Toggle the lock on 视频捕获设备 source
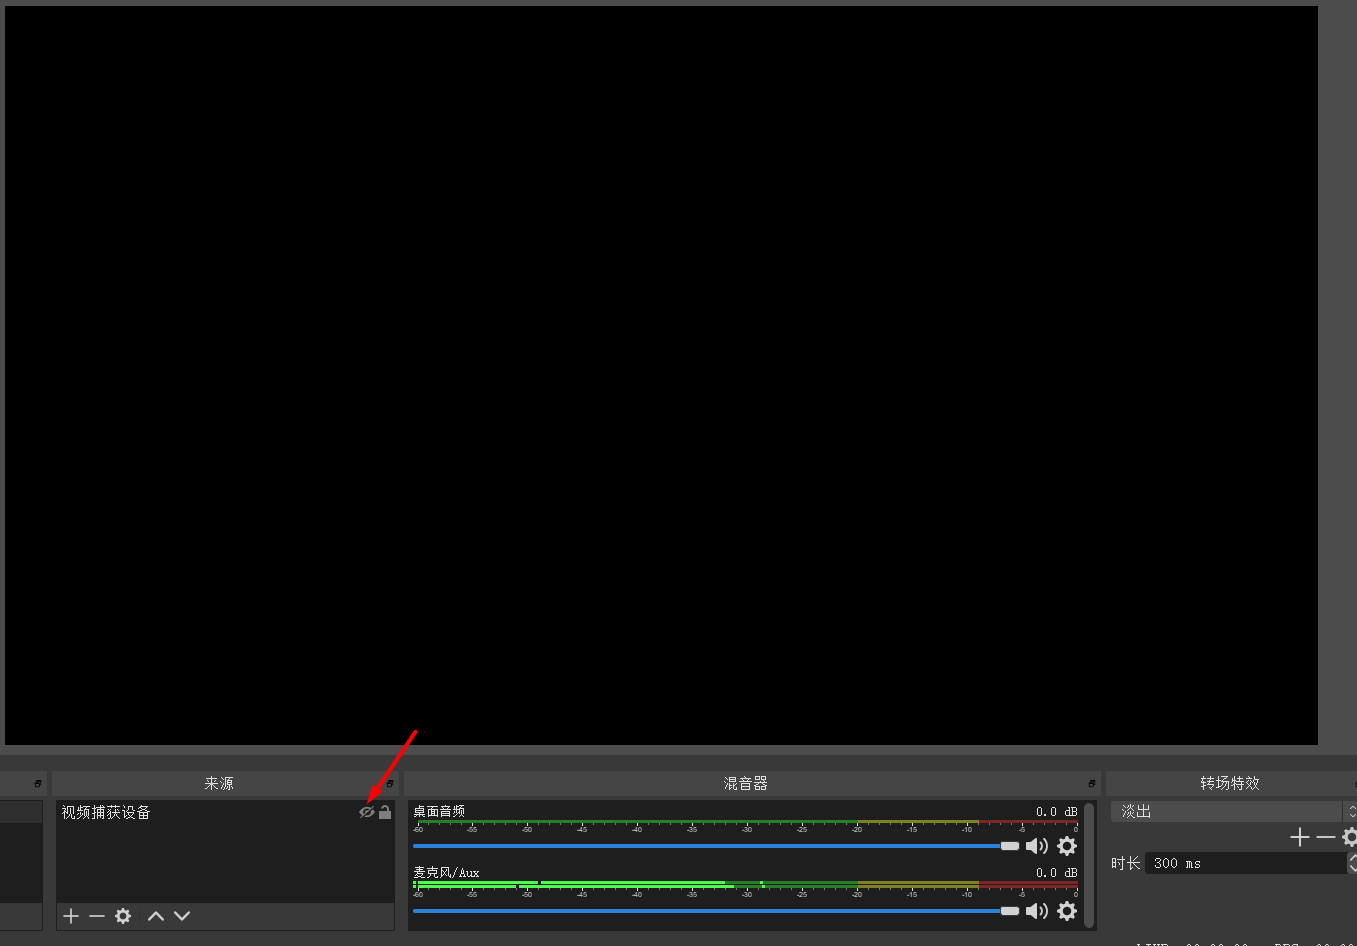The image size is (1357, 946). tap(385, 812)
